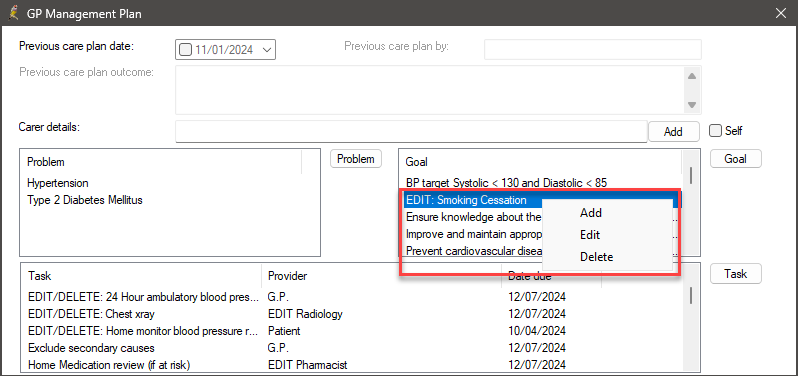
Task: Click the 10/04/2024 date due cell
Action: [x=536, y=331]
